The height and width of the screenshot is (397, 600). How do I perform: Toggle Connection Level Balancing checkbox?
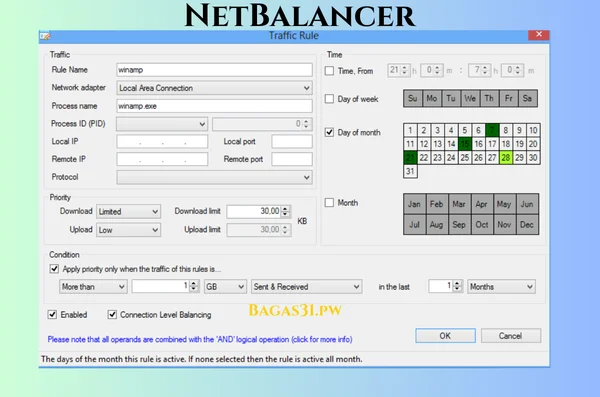(x=112, y=315)
